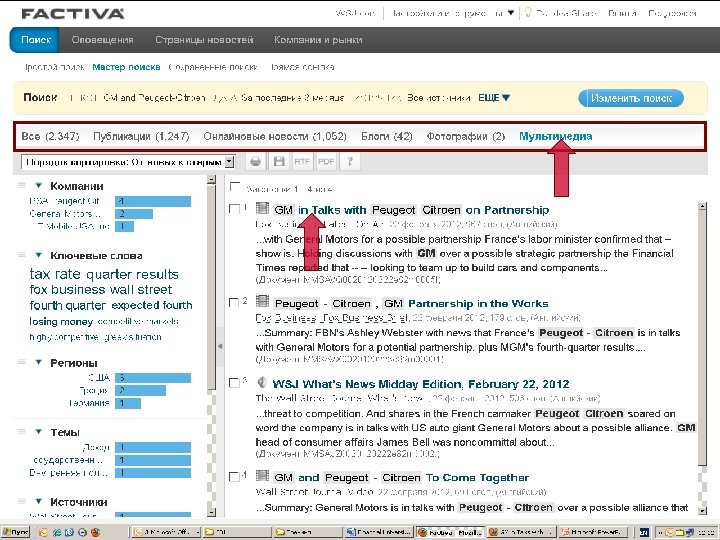720x540 pixels.
Task: Open headline 'WSJ What's News Midday Edition, February 22, 2012'
Action: [x=421, y=384]
